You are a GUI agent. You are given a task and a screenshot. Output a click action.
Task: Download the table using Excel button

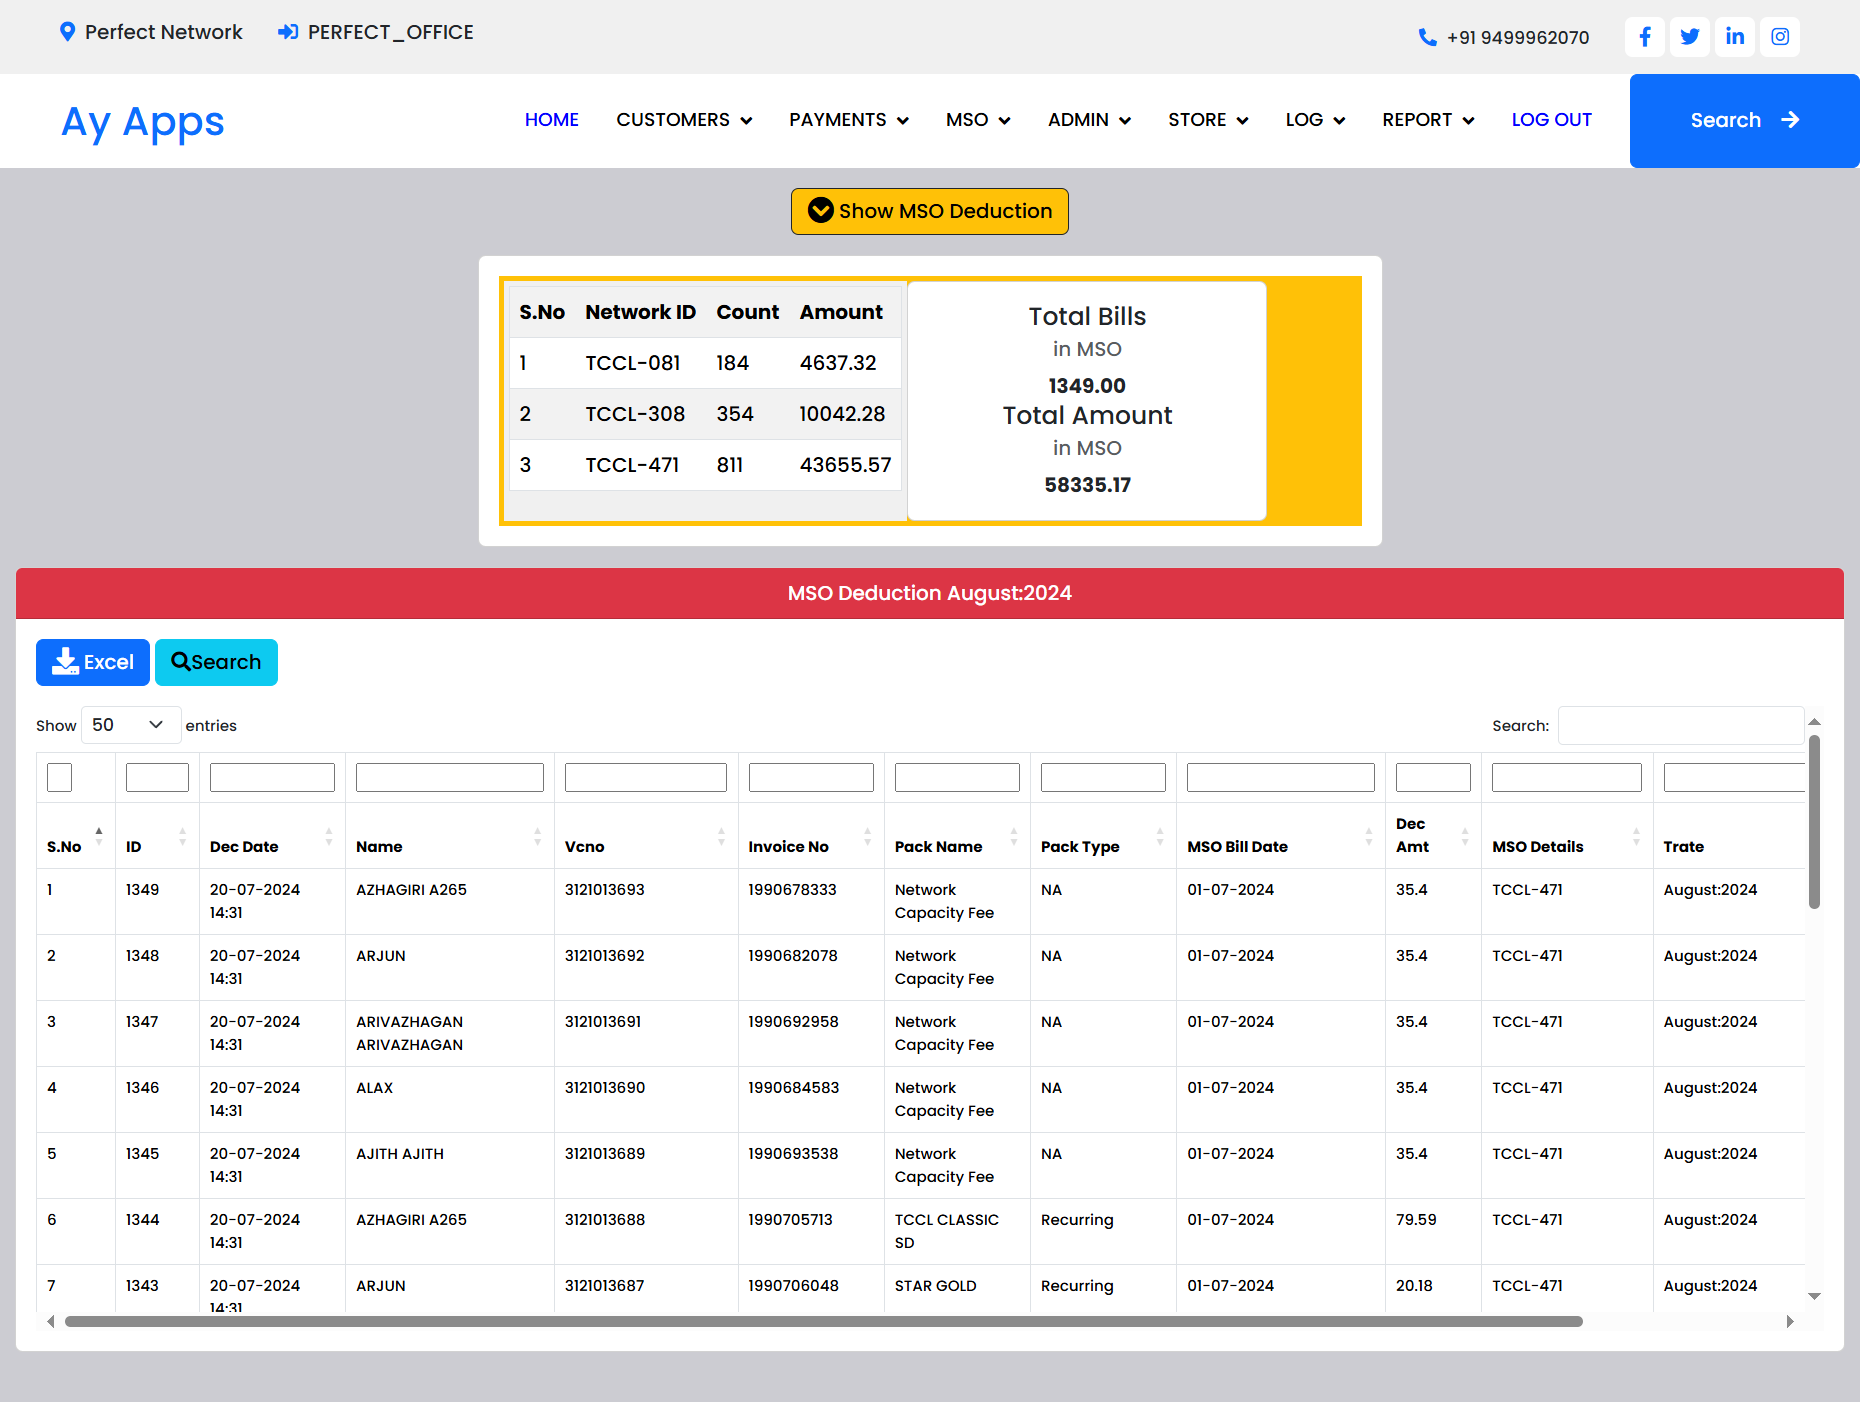coord(93,662)
